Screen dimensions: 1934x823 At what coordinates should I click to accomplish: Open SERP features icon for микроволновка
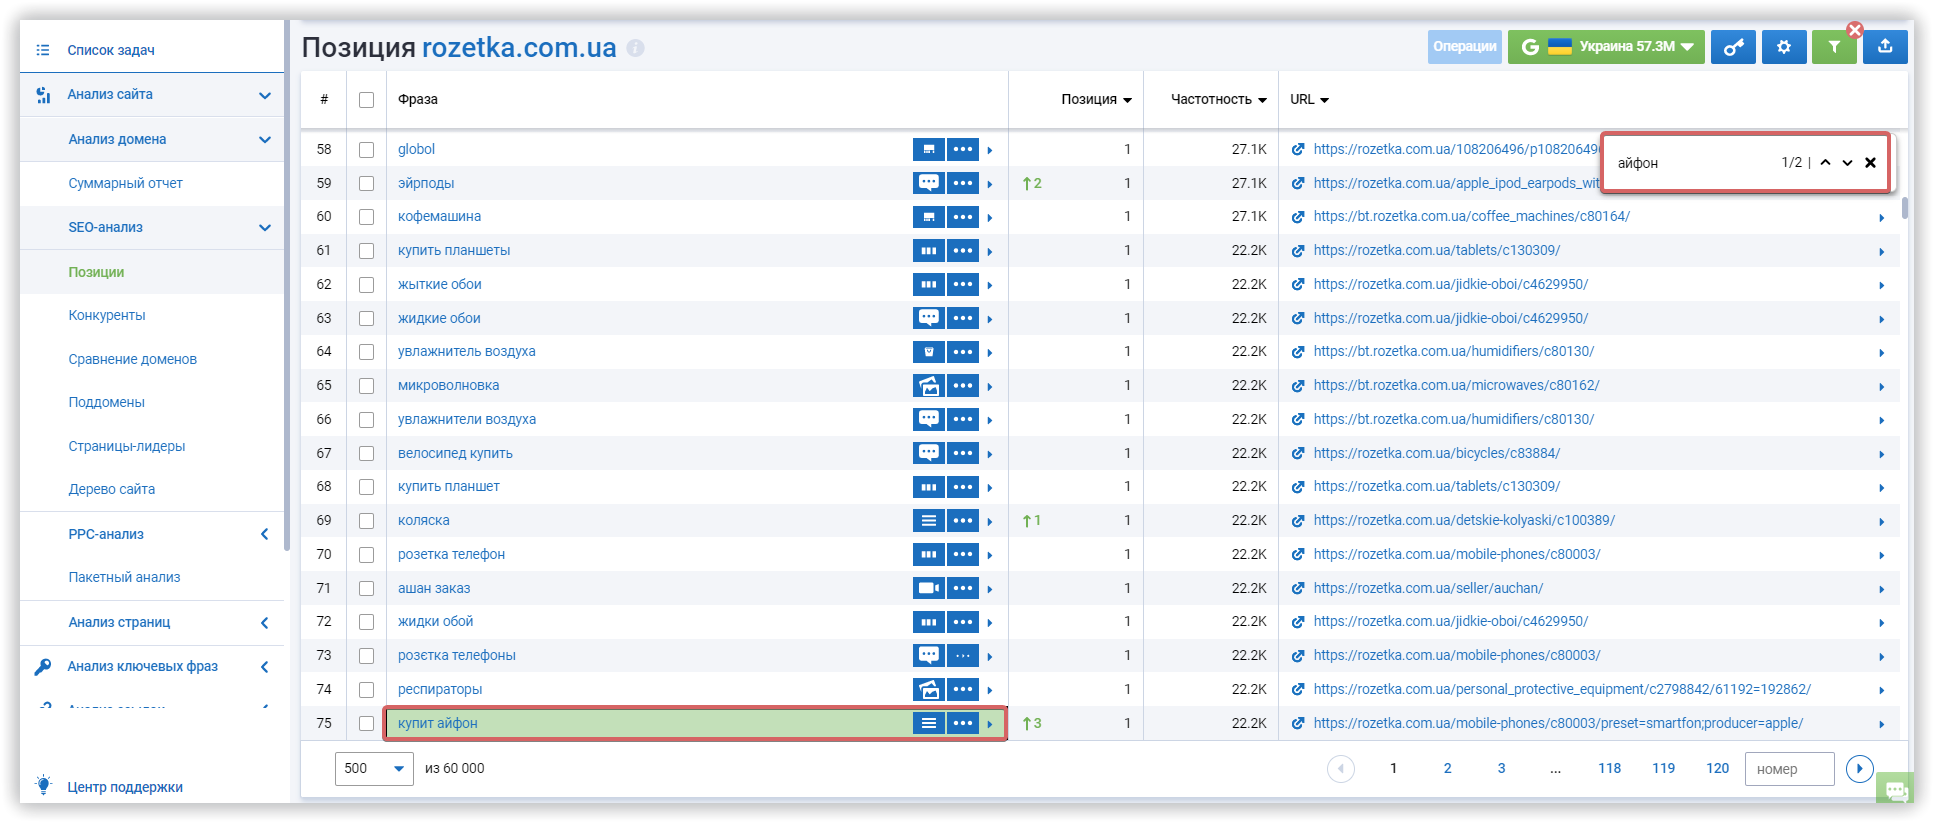coord(929,386)
